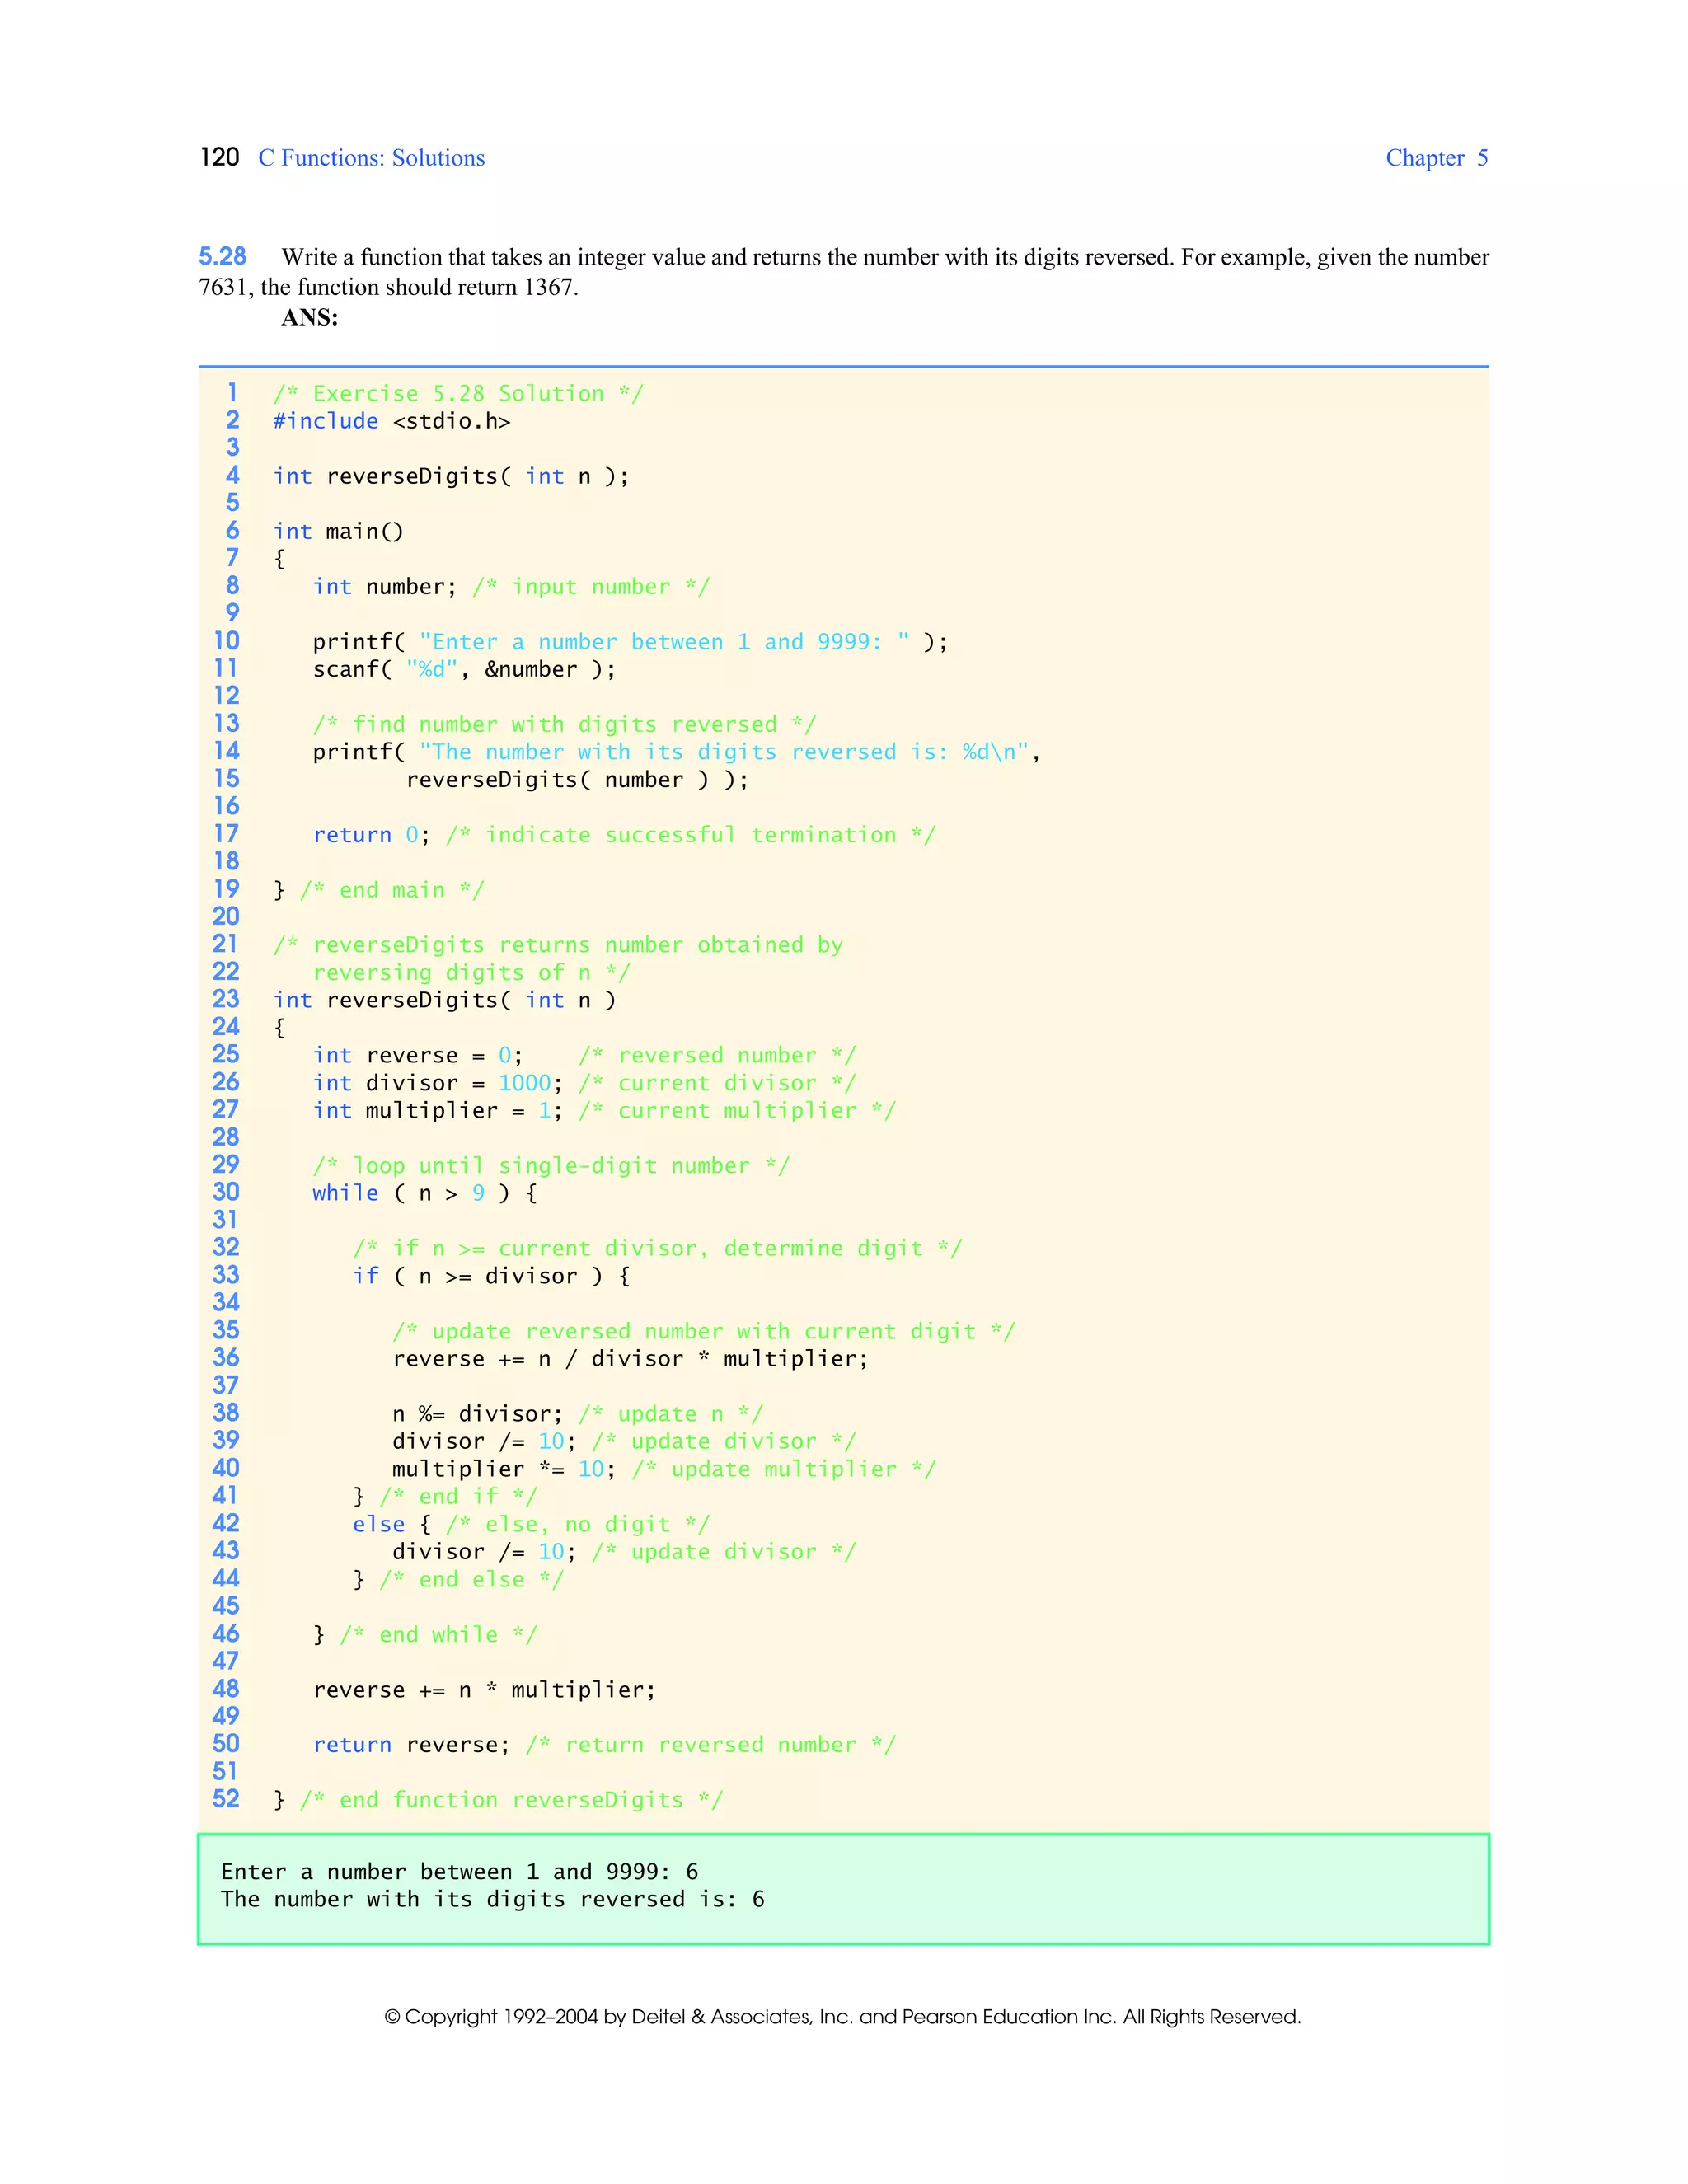1688x2184 pixels.
Task: Click the #include <stdio.h> line
Action: click(x=391, y=421)
